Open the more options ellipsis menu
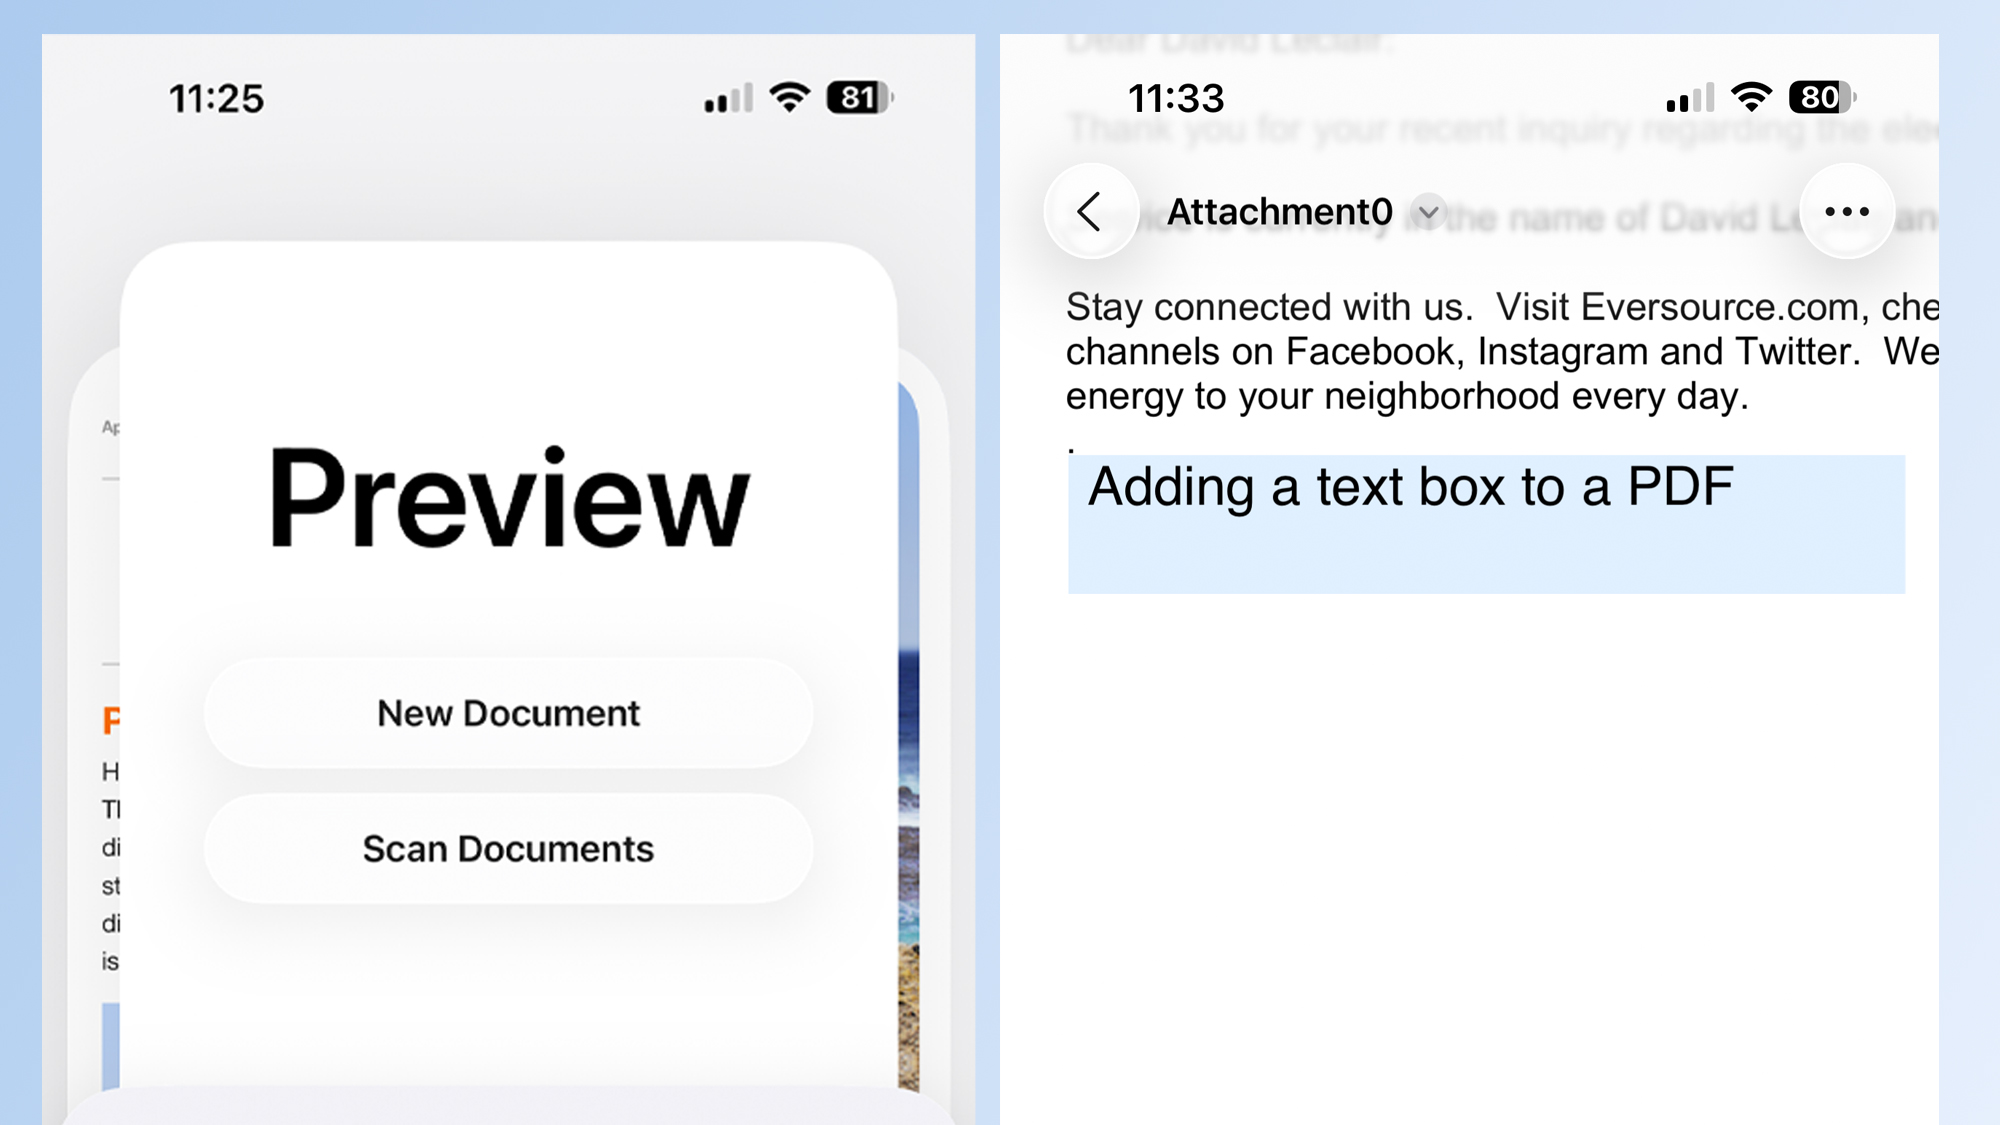Image resolution: width=2000 pixels, height=1125 pixels. point(1847,211)
